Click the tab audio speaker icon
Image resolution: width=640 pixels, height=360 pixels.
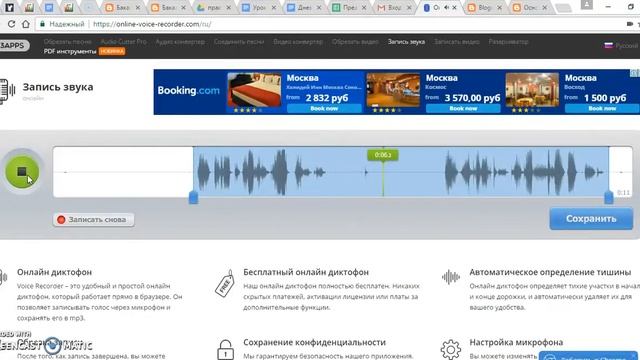[446, 7]
